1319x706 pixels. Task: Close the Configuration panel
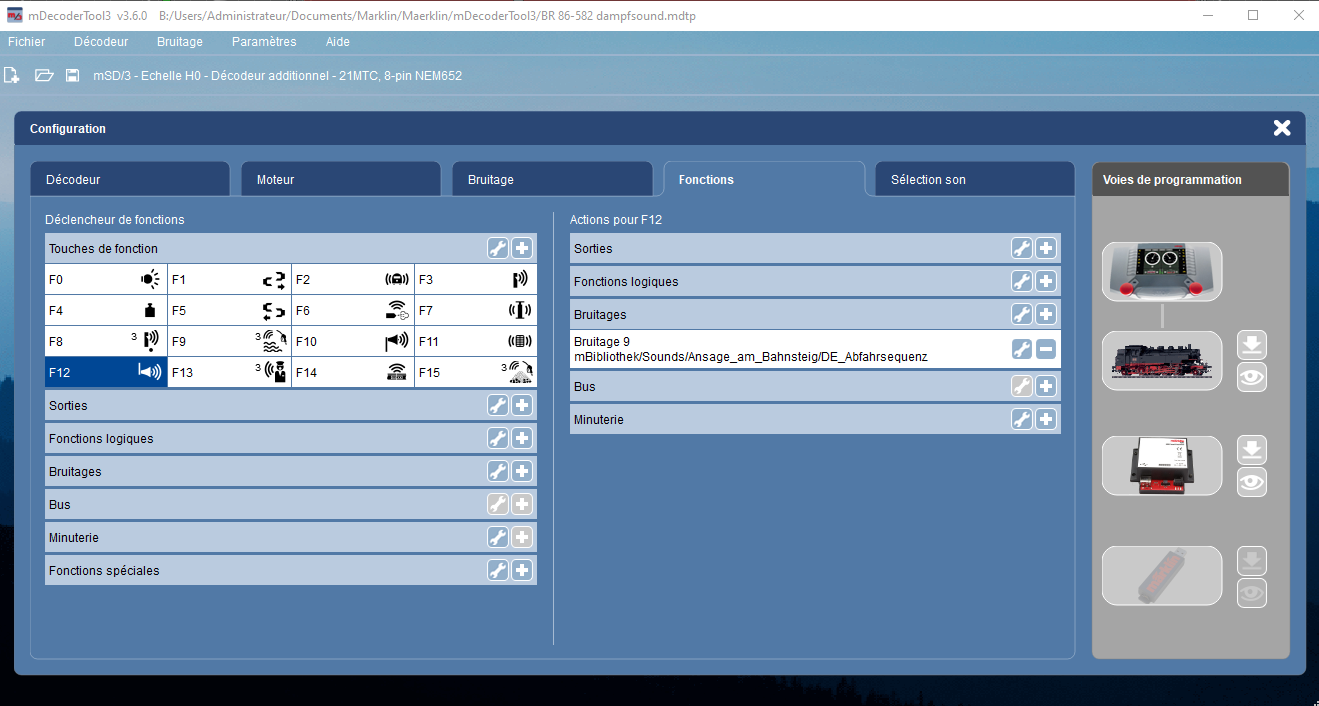[x=1282, y=128]
